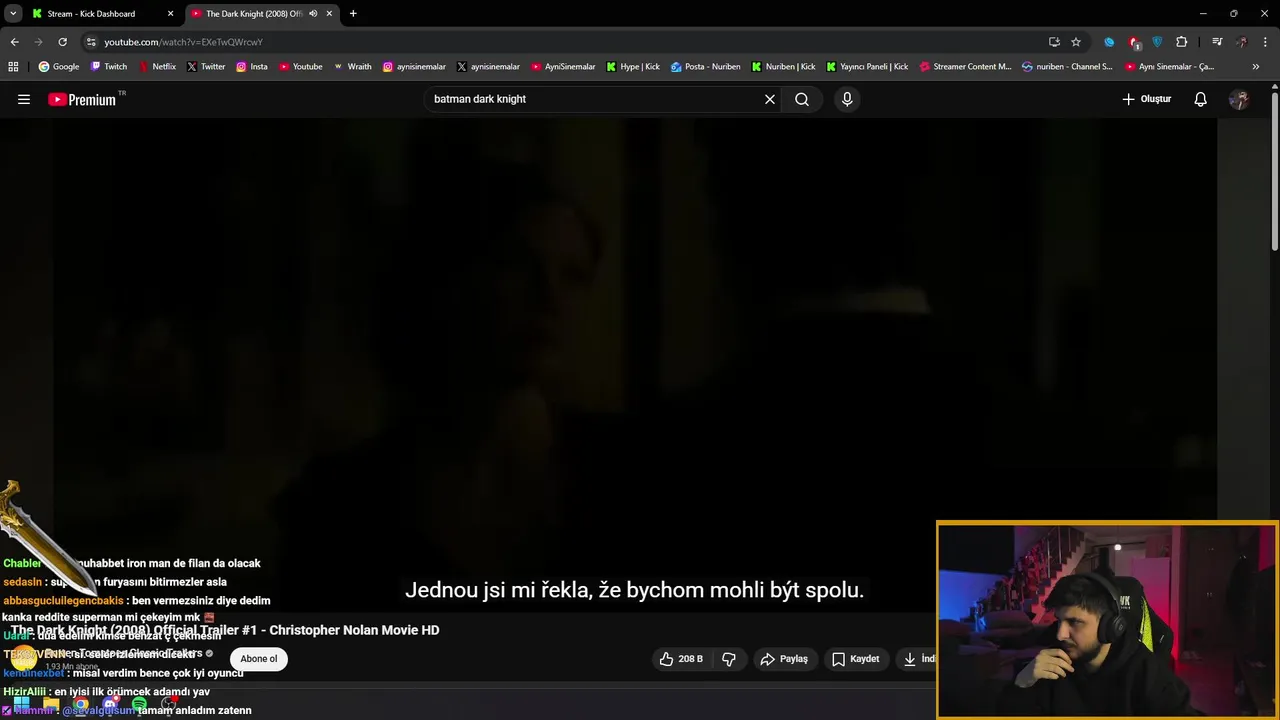1280x720 pixels.
Task: Open the Twitch bookmark
Action: [109, 67]
